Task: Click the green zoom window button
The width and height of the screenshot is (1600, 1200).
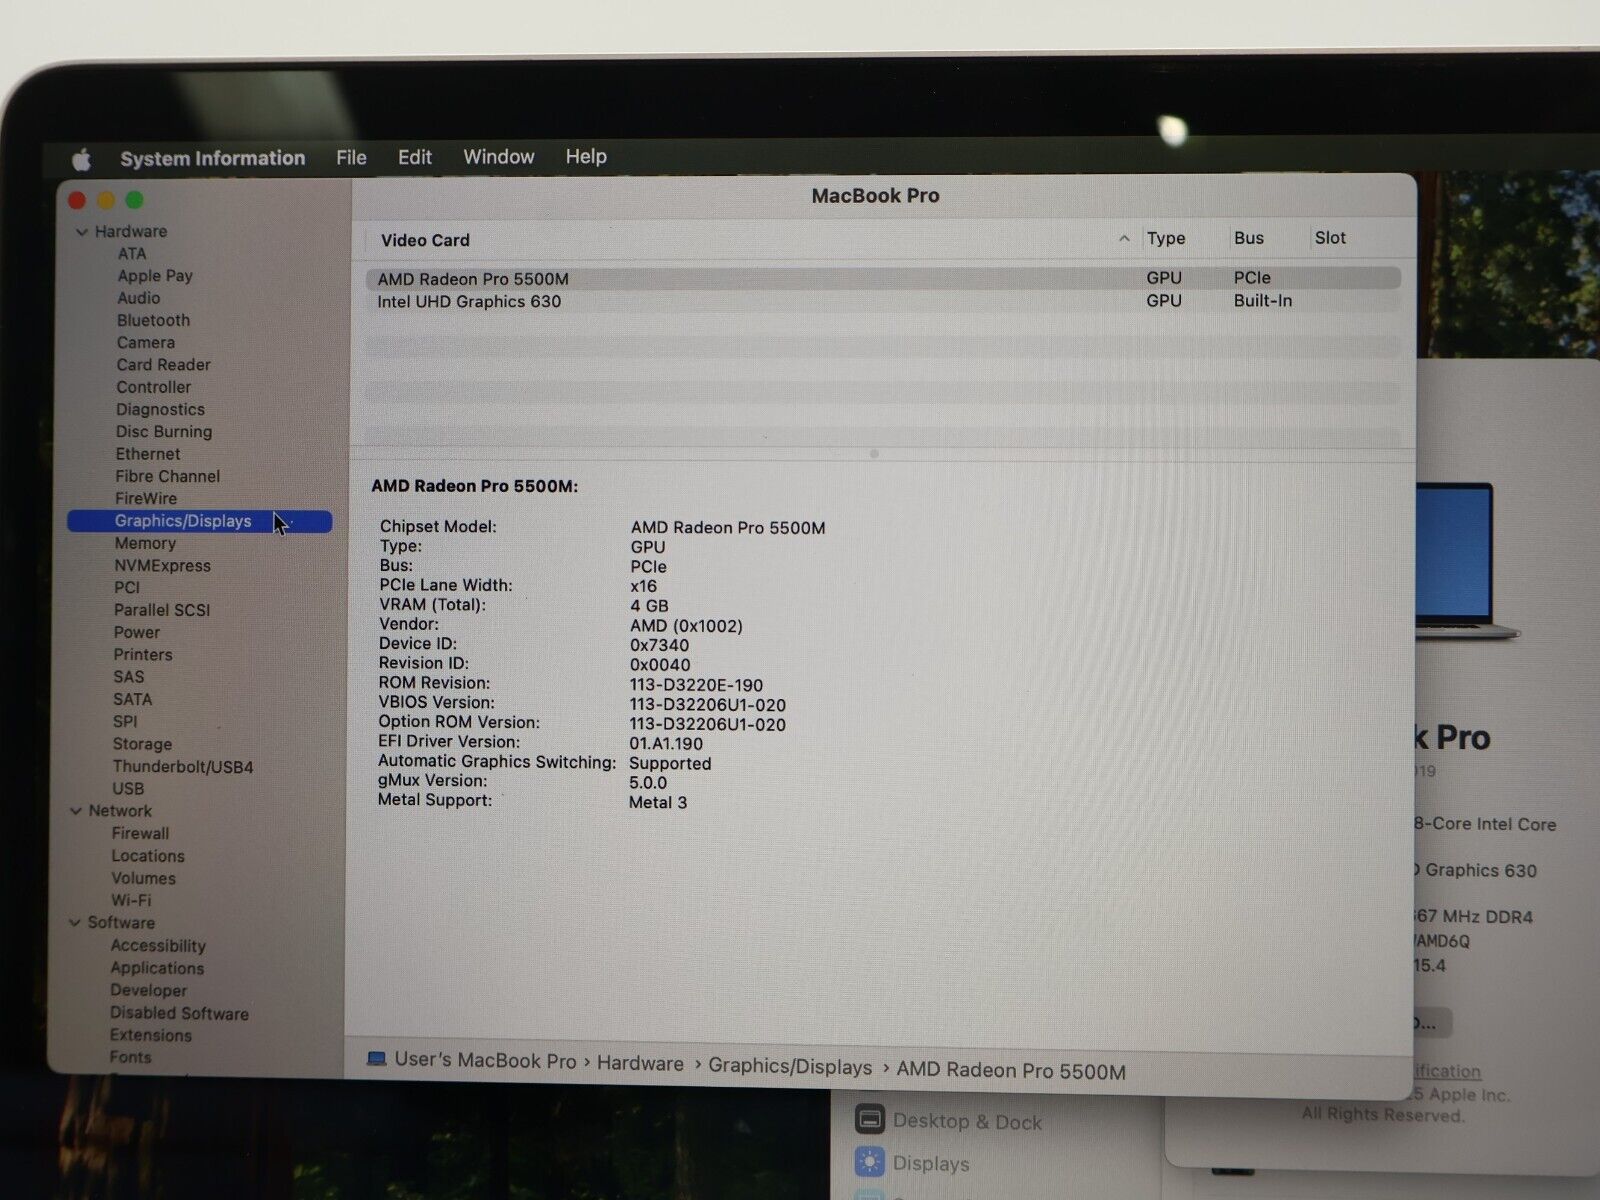Action: click(x=134, y=200)
